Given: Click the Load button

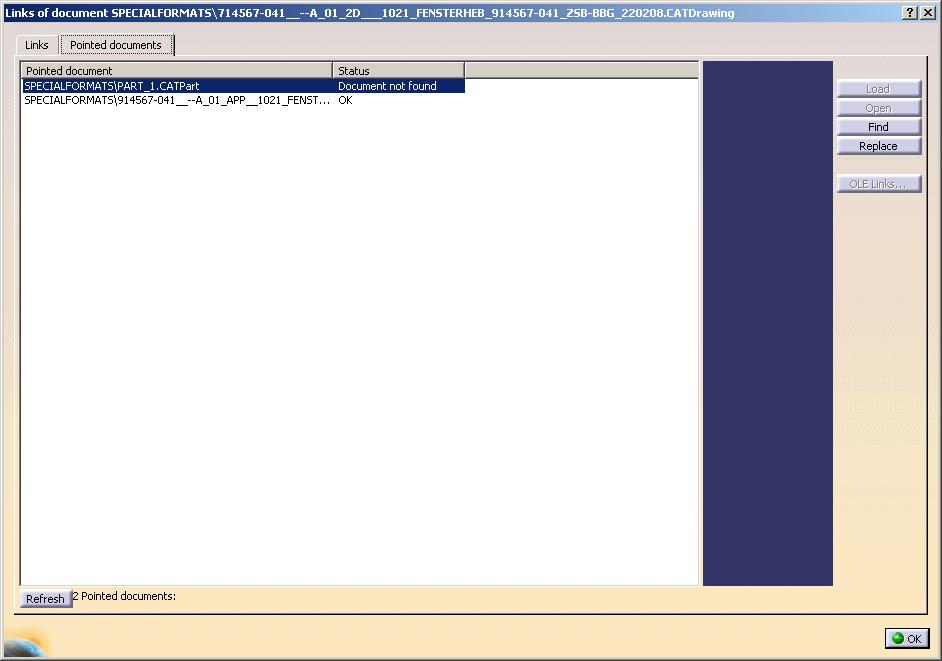Looking at the screenshot, I should click(x=878, y=89).
